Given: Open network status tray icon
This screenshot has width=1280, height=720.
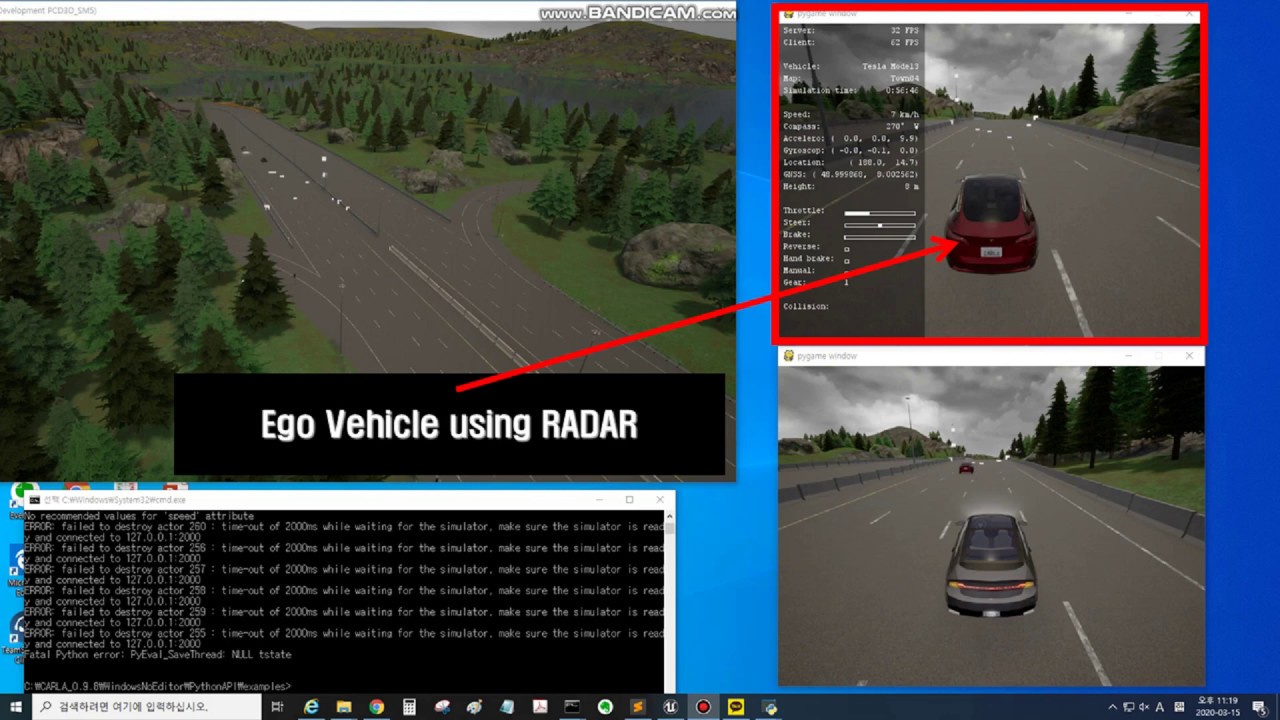Looking at the screenshot, I should click(x=1131, y=707).
